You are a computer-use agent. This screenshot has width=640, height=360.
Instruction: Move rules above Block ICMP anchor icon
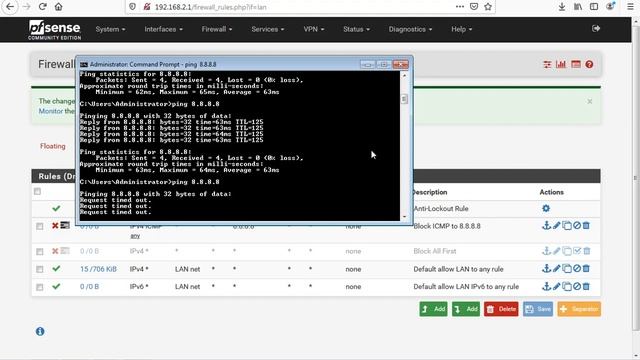point(546,226)
